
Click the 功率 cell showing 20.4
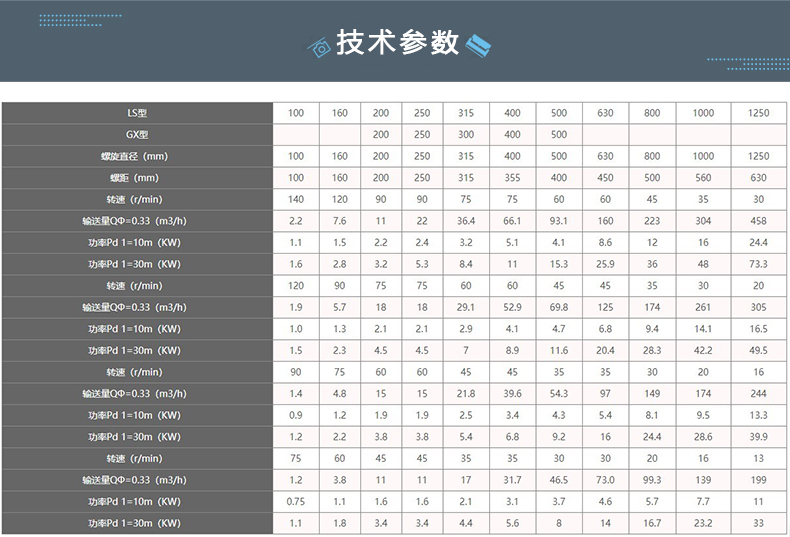coord(605,351)
